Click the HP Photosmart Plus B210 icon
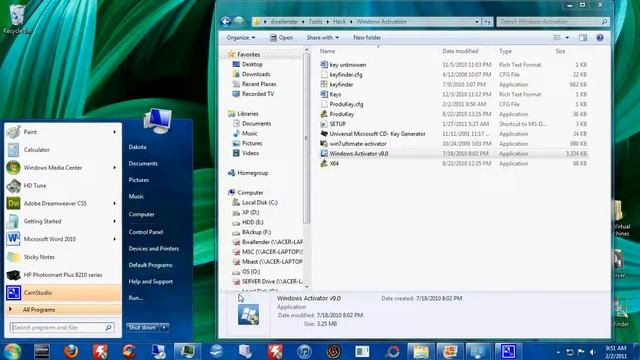 (x=13, y=275)
